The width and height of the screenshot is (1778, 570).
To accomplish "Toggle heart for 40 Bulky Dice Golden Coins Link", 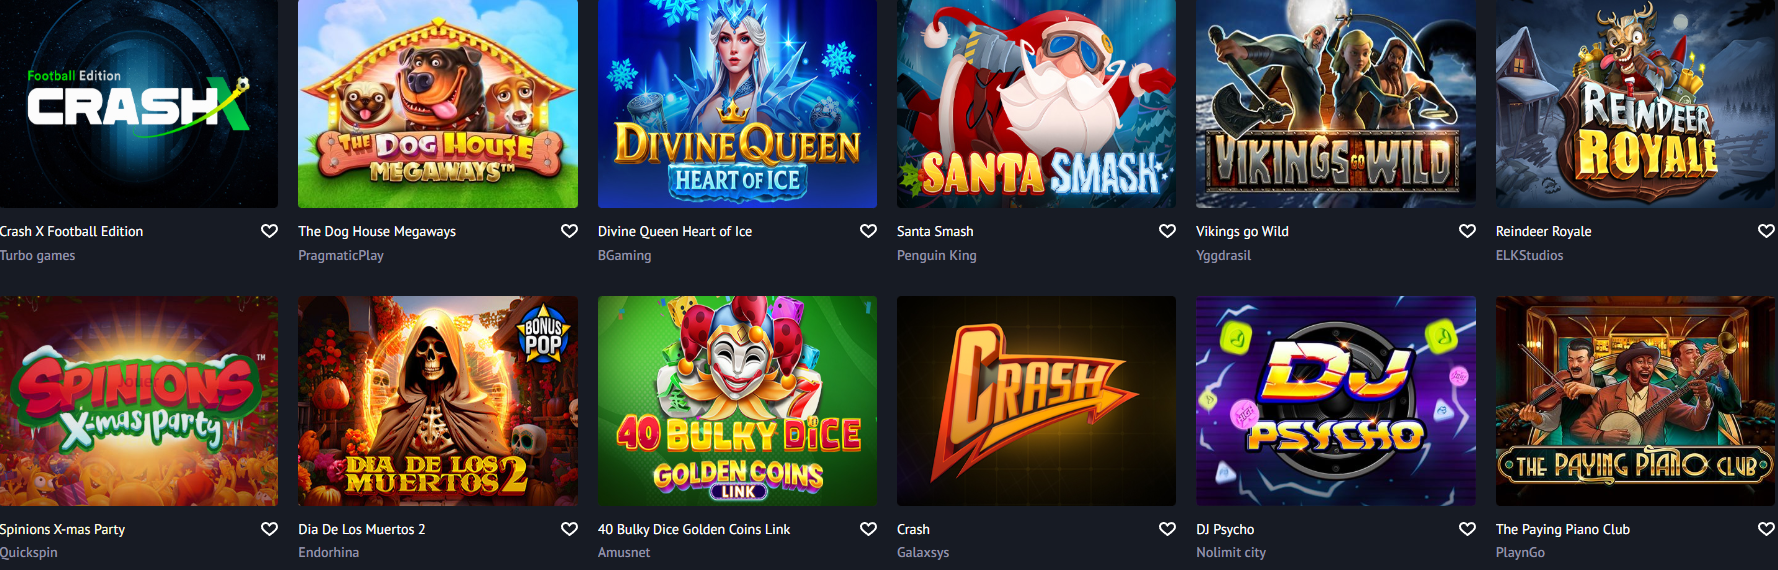I will (x=868, y=529).
